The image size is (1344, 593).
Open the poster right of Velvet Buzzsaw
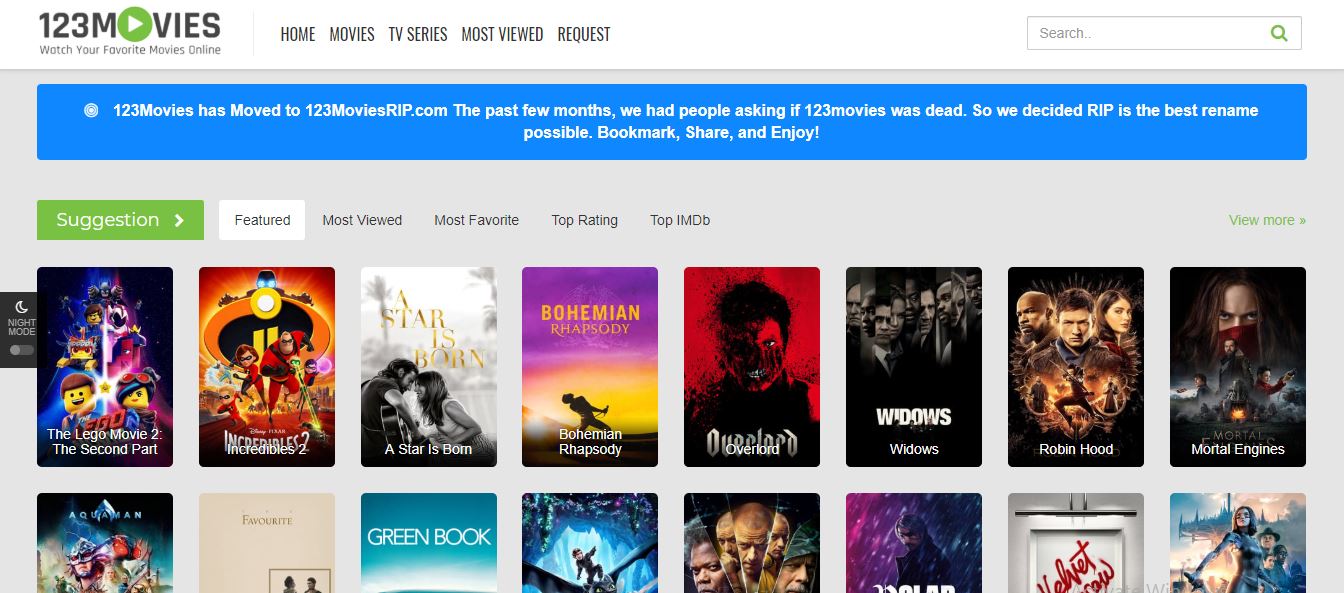tap(1238, 543)
